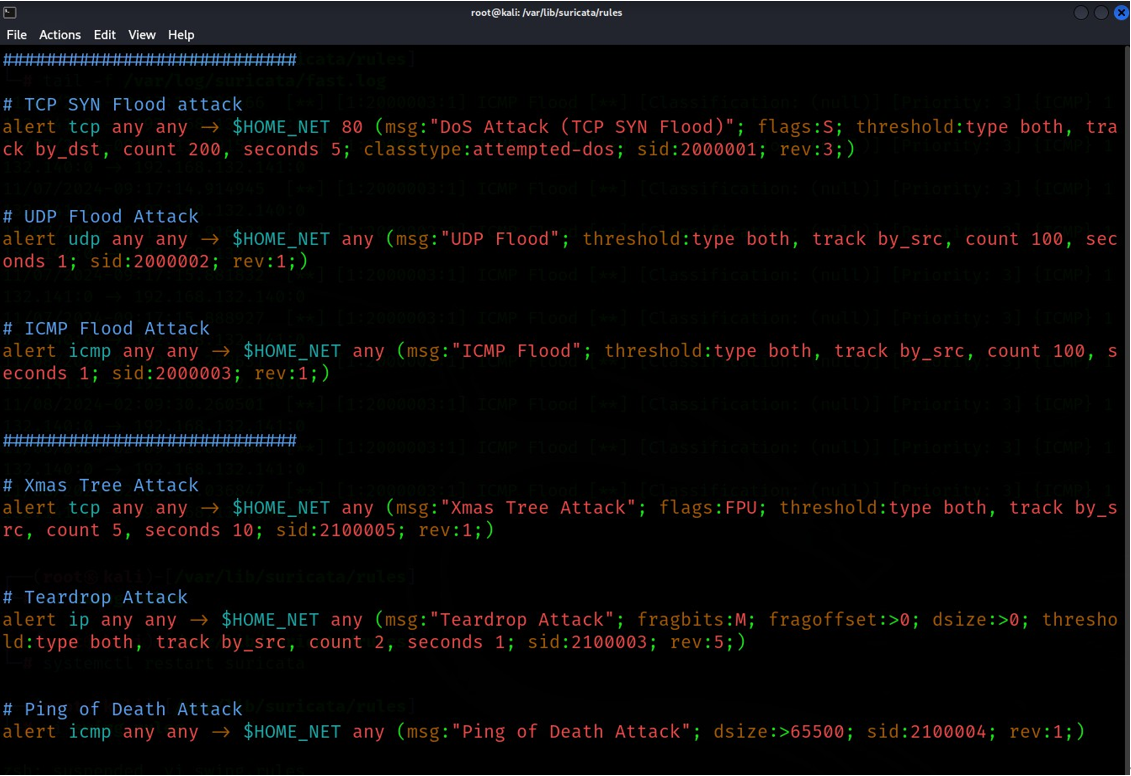This screenshot has width=1131, height=776.
Task: Click the "DoS Attack (TCP SYN Flood)" message string
Action: [x=576, y=127]
